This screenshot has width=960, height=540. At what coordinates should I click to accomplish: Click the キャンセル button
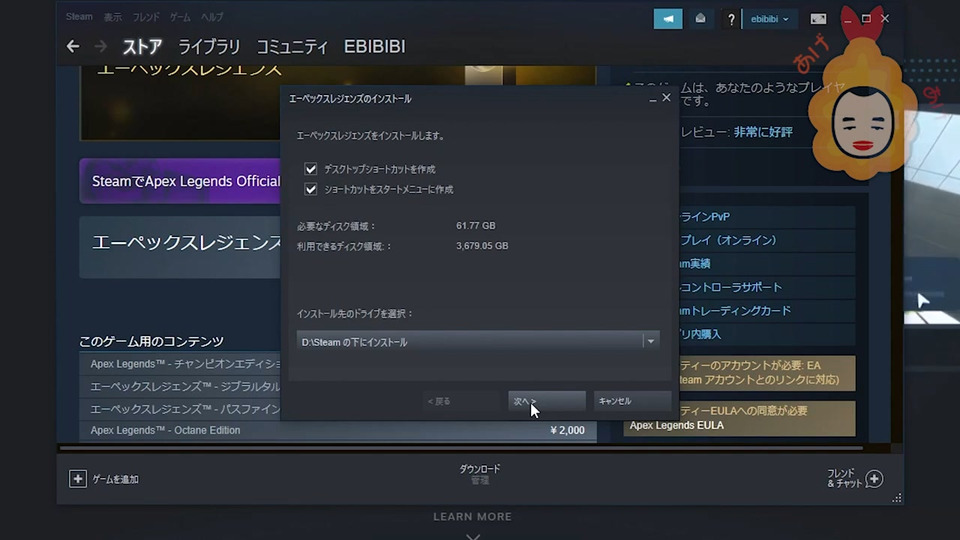coord(632,401)
